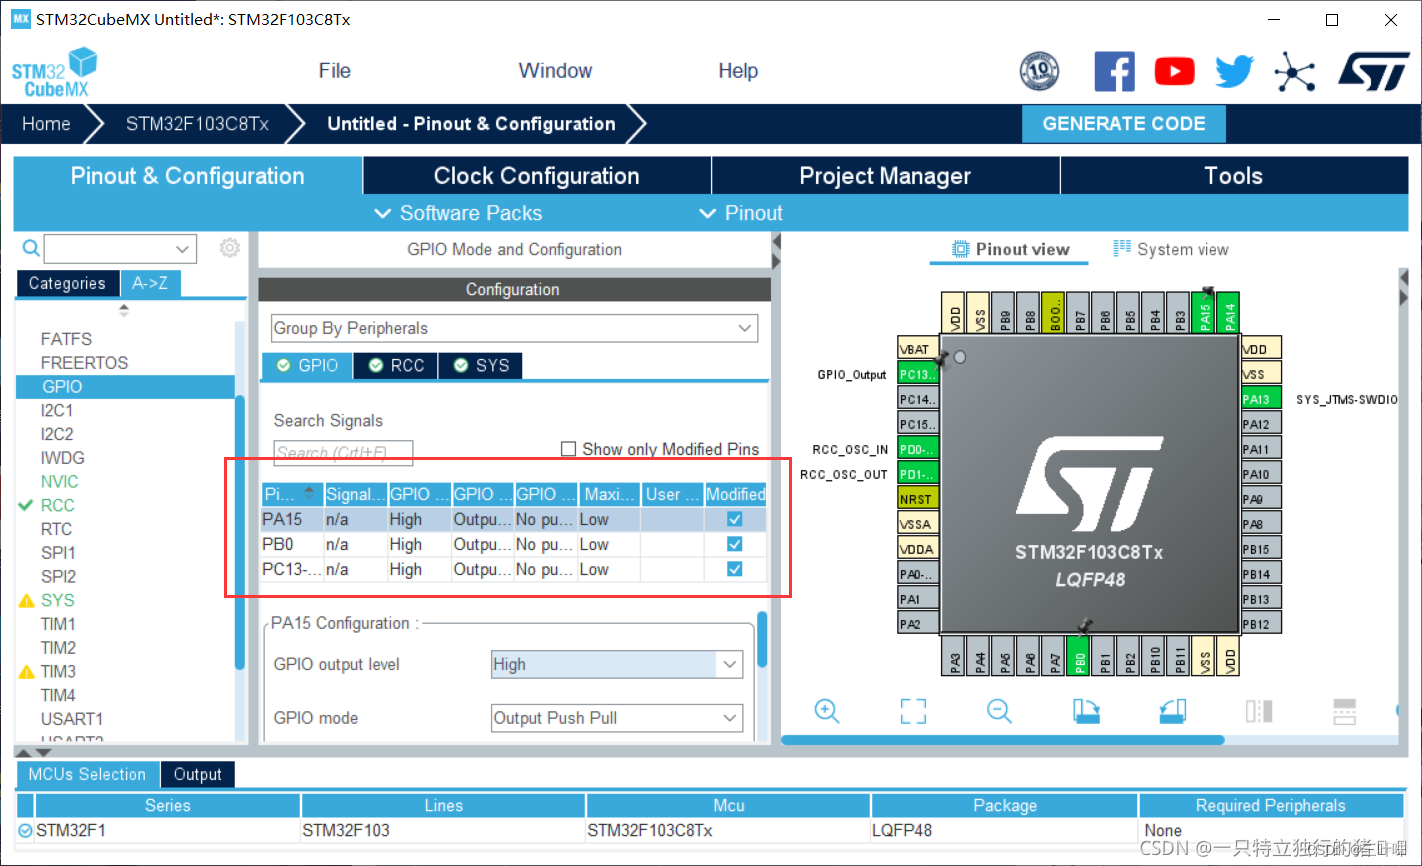Viewport: 1422px width, 866px height.
Task: Go to the Home breadcrumb
Action: [46, 124]
